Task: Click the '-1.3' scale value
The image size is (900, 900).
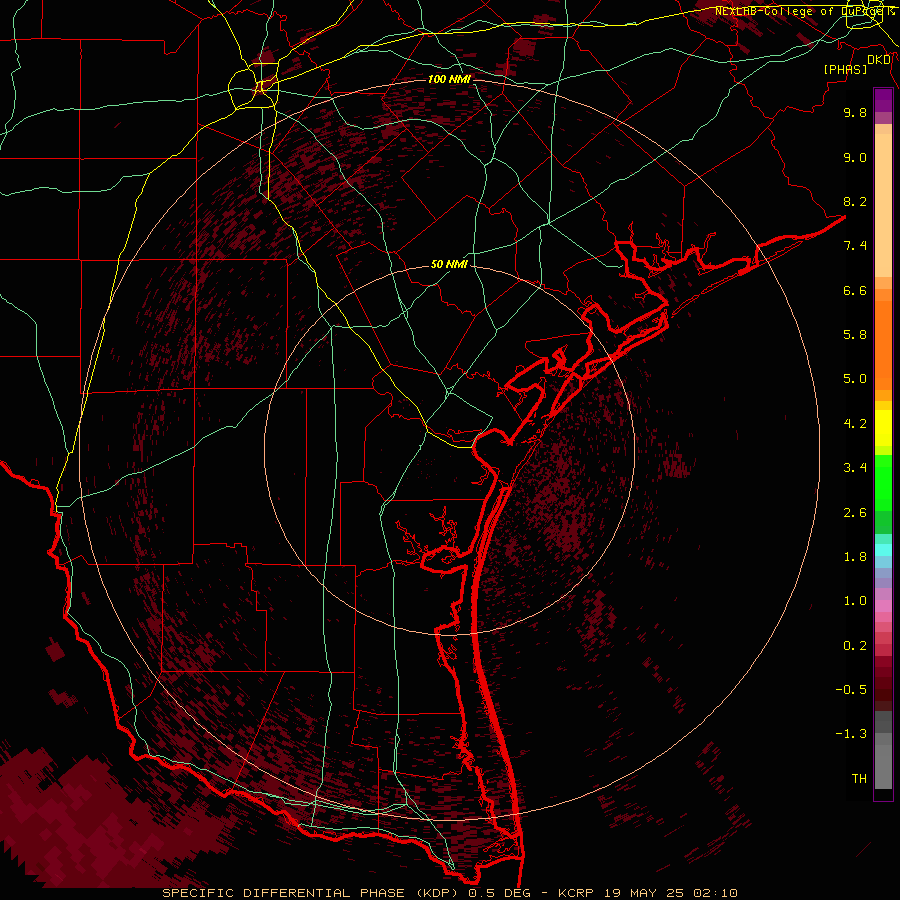Action: coord(851,734)
